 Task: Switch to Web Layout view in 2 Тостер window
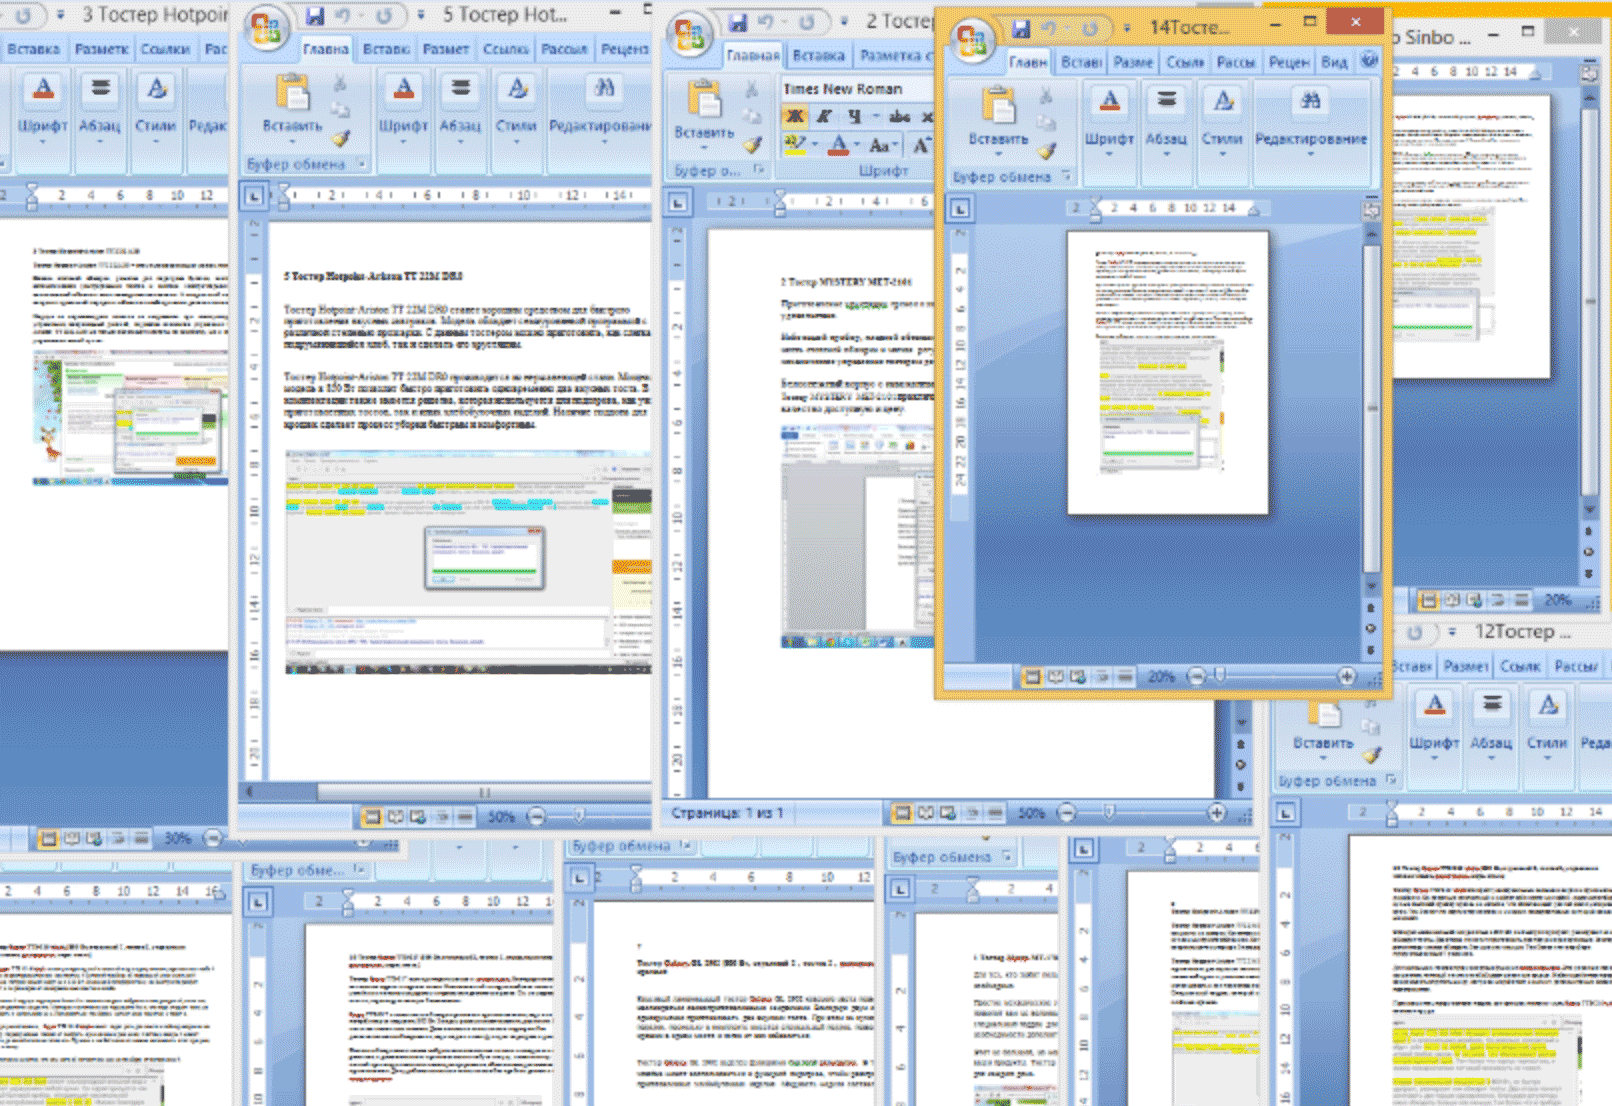coord(948,813)
